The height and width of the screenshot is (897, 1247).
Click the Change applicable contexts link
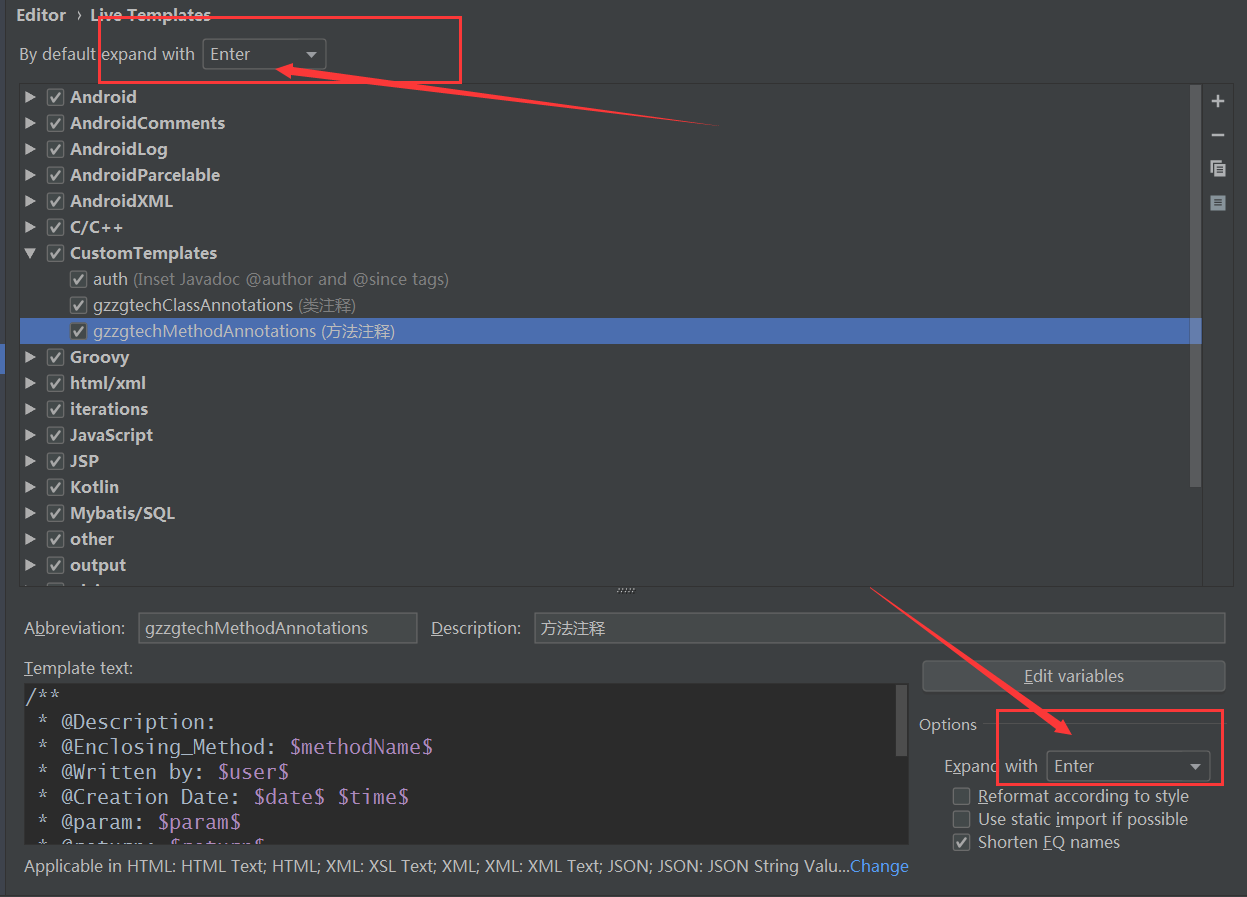(x=879, y=866)
